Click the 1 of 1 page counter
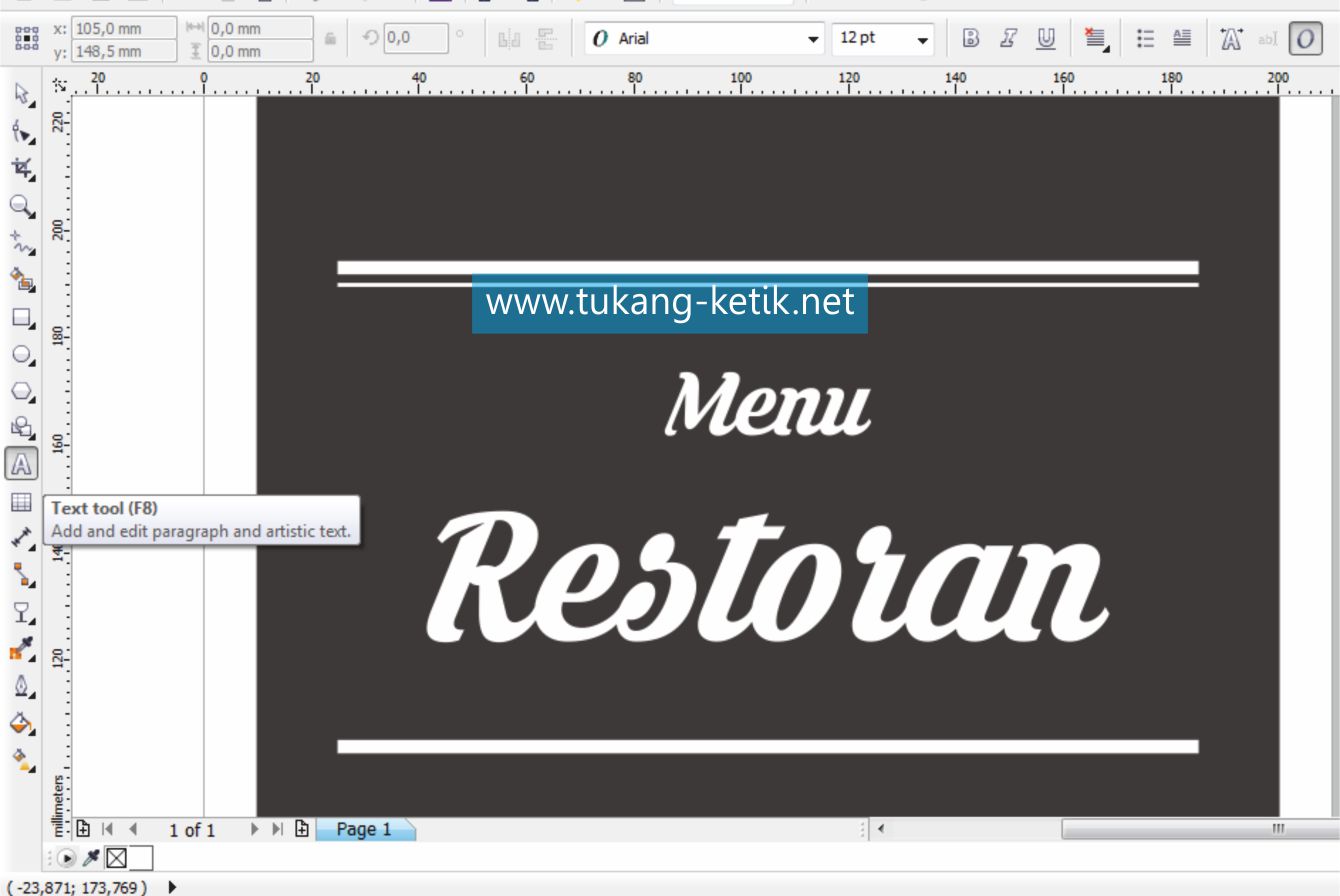This screenshot has width=1340, height=896. tap(192, 830)
